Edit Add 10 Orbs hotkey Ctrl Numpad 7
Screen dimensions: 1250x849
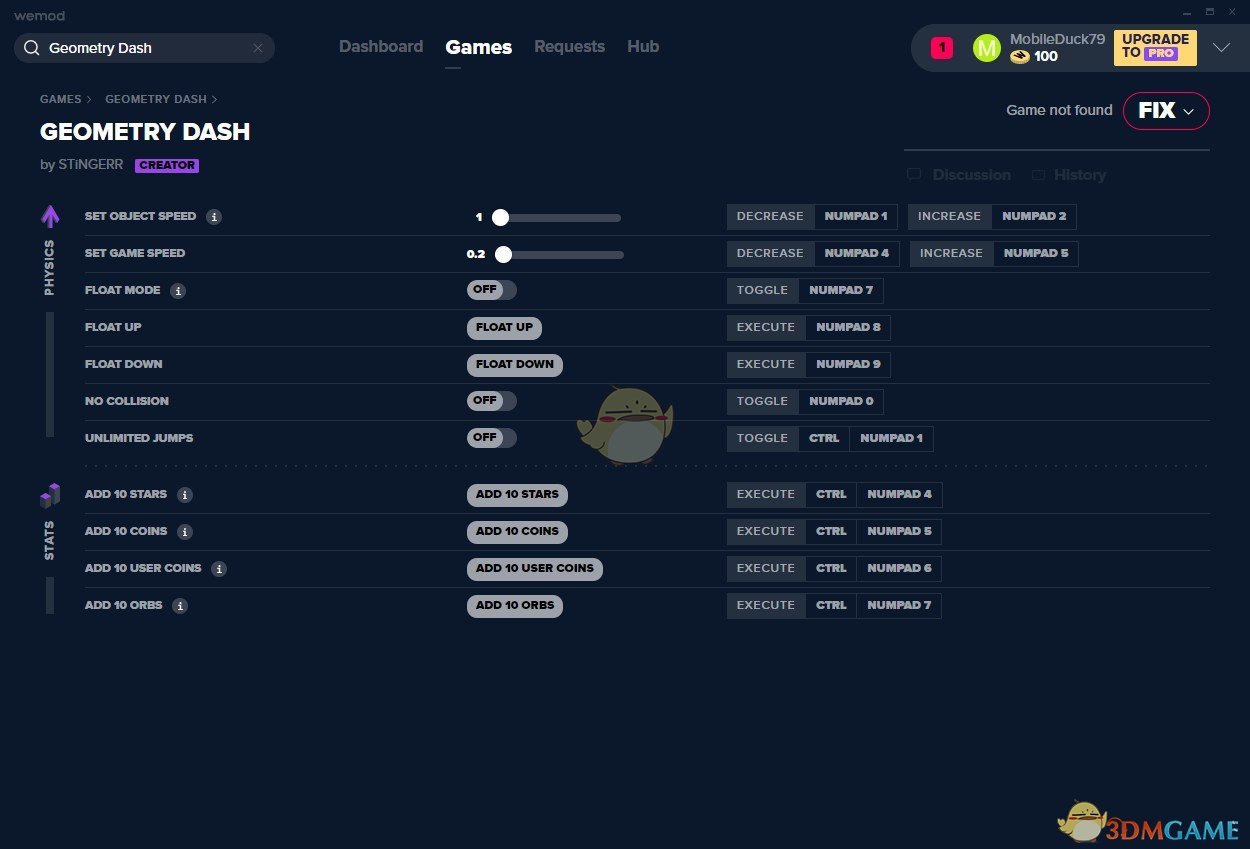(834, 606)
